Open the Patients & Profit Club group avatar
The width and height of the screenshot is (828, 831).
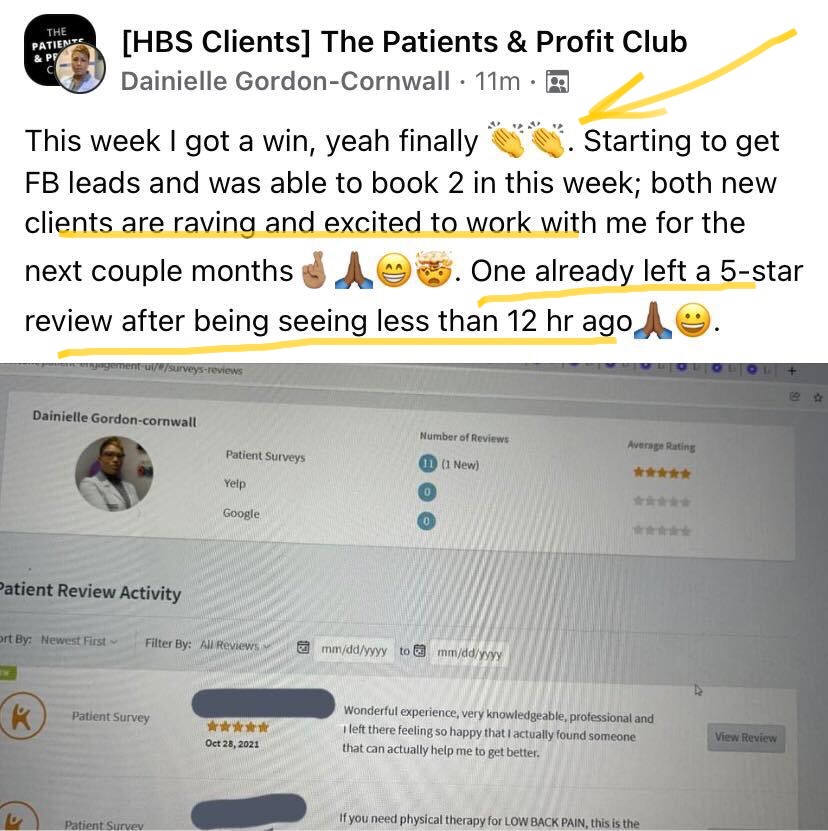[59, 50]
